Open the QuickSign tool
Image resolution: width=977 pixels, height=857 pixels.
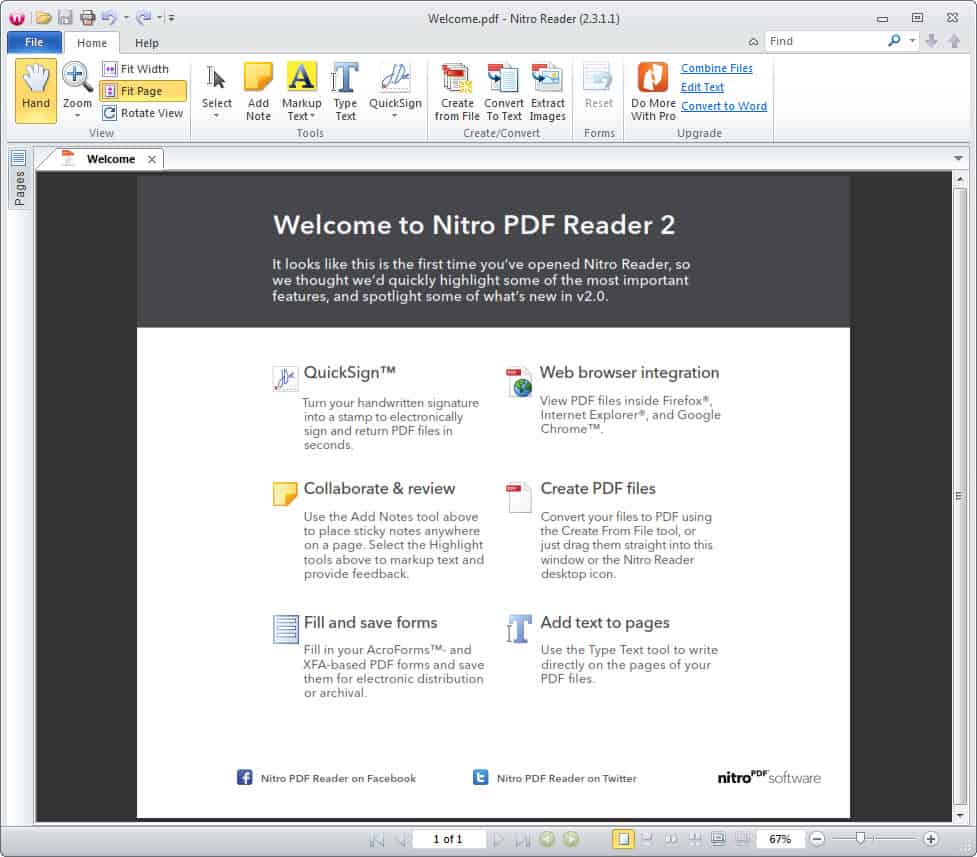[394, 89]
